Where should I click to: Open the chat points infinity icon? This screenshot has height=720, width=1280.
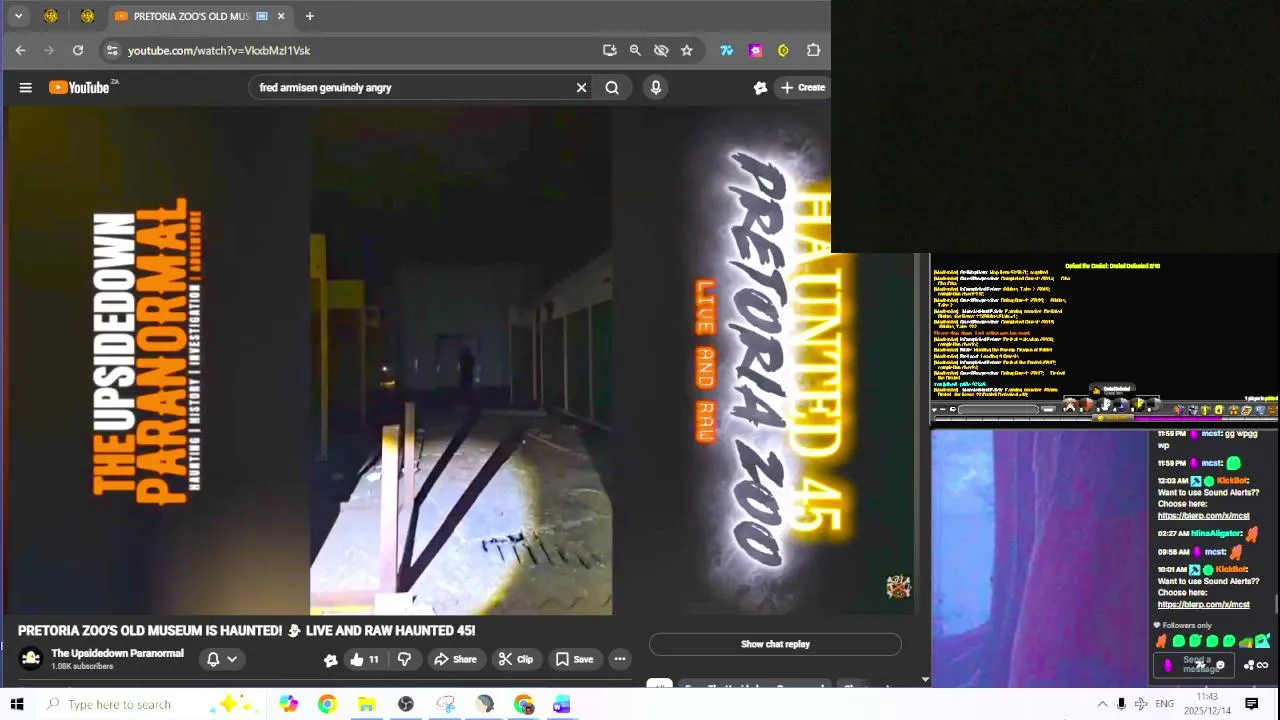click(x=1262, y=665)
